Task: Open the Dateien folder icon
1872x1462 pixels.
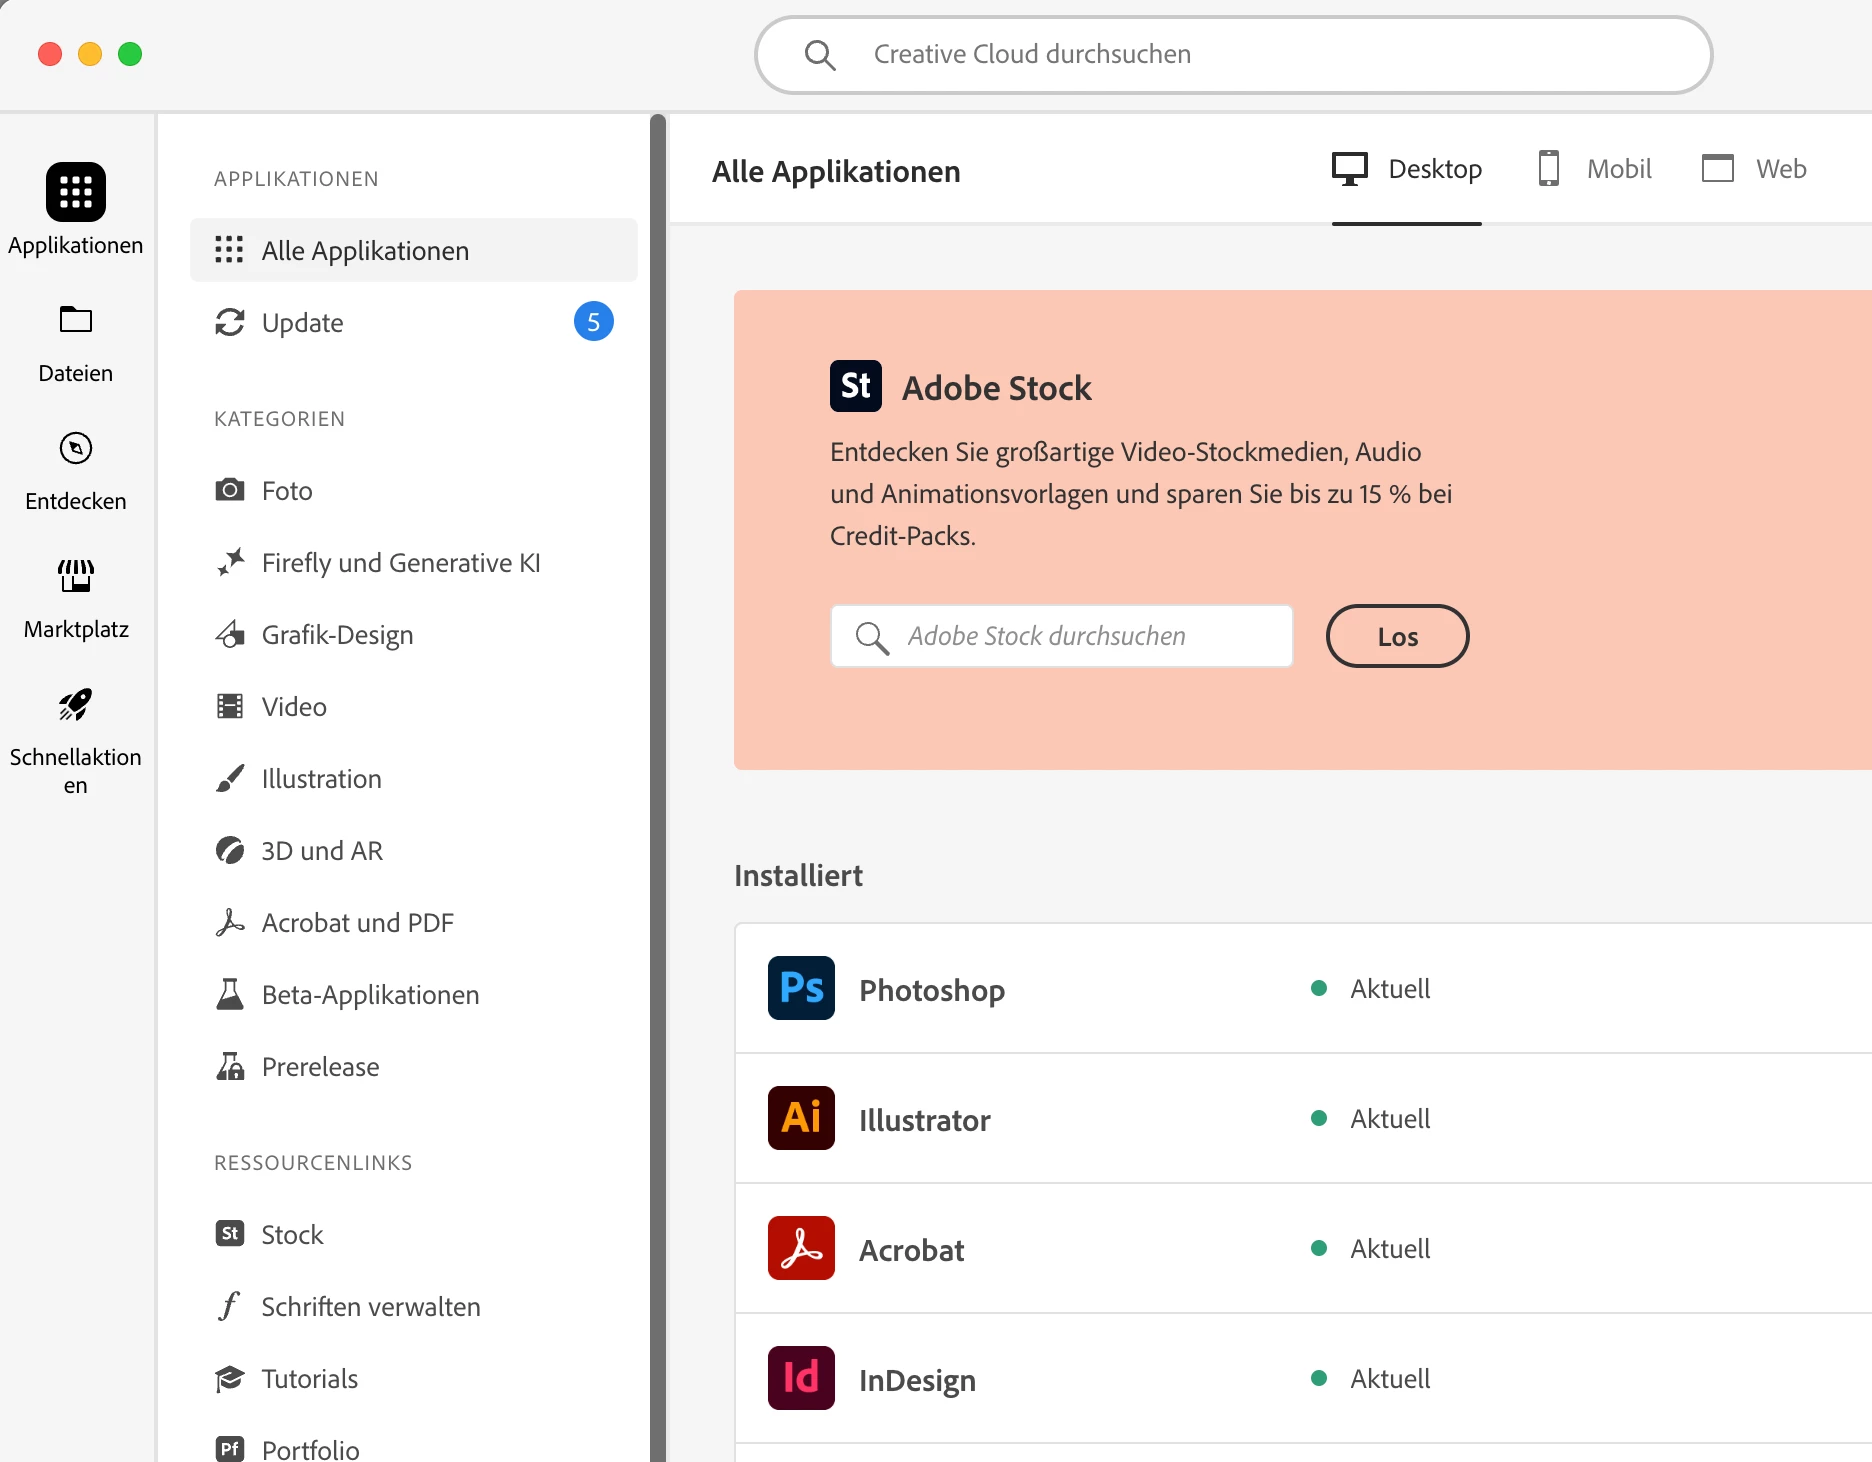Action: [x=76, y=320]
